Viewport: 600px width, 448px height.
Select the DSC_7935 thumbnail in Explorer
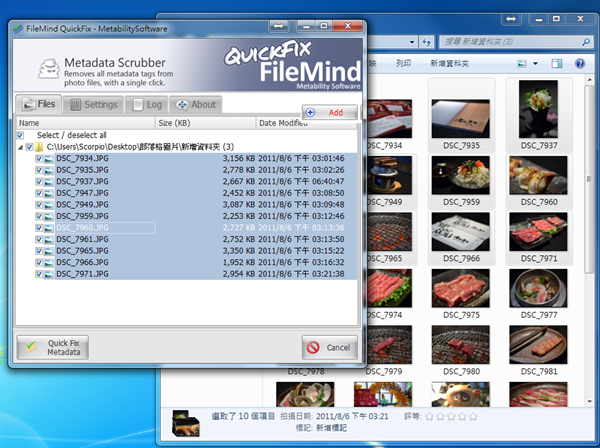pos(461,119)
